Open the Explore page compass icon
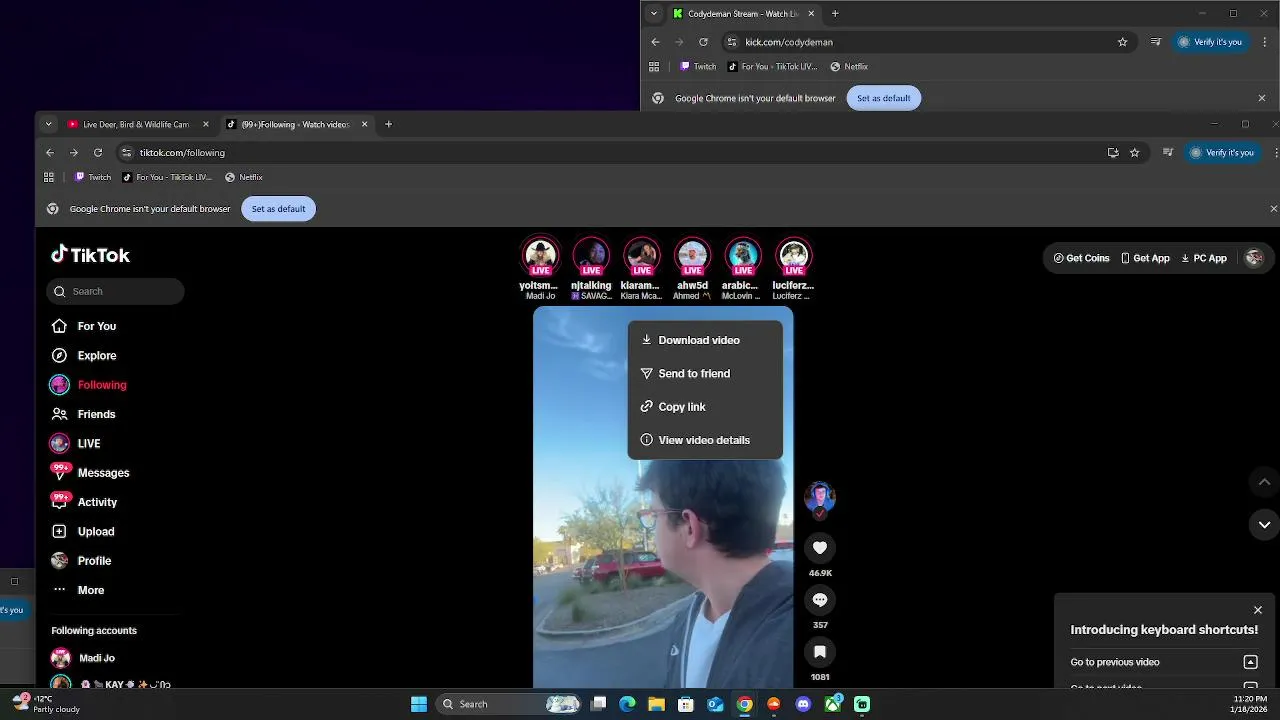The height and width of the screenshot is (720, 1280). tap(59, 355)
